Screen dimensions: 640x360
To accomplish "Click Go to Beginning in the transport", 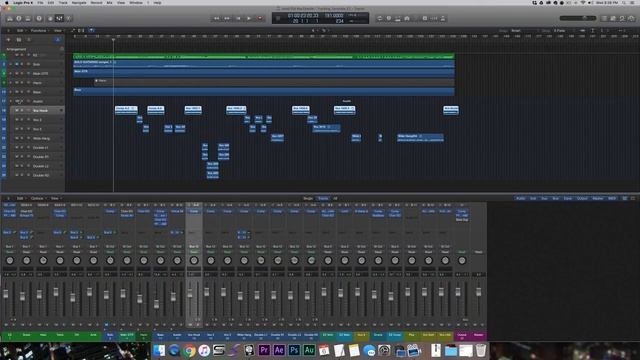I will tap(238, 18).
